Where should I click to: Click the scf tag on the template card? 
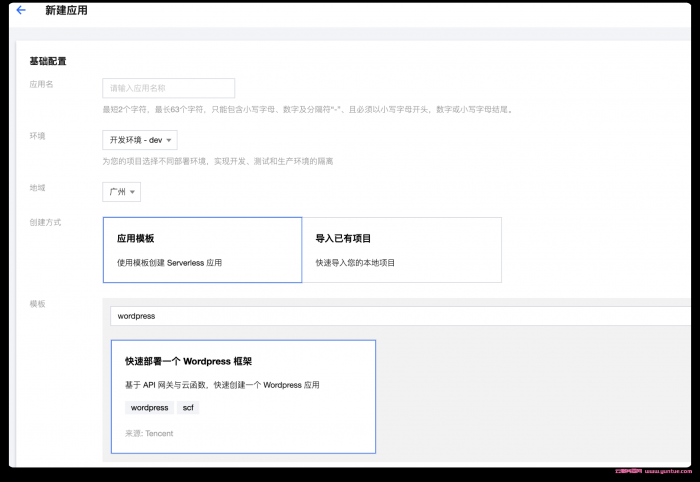pos(189,408)
